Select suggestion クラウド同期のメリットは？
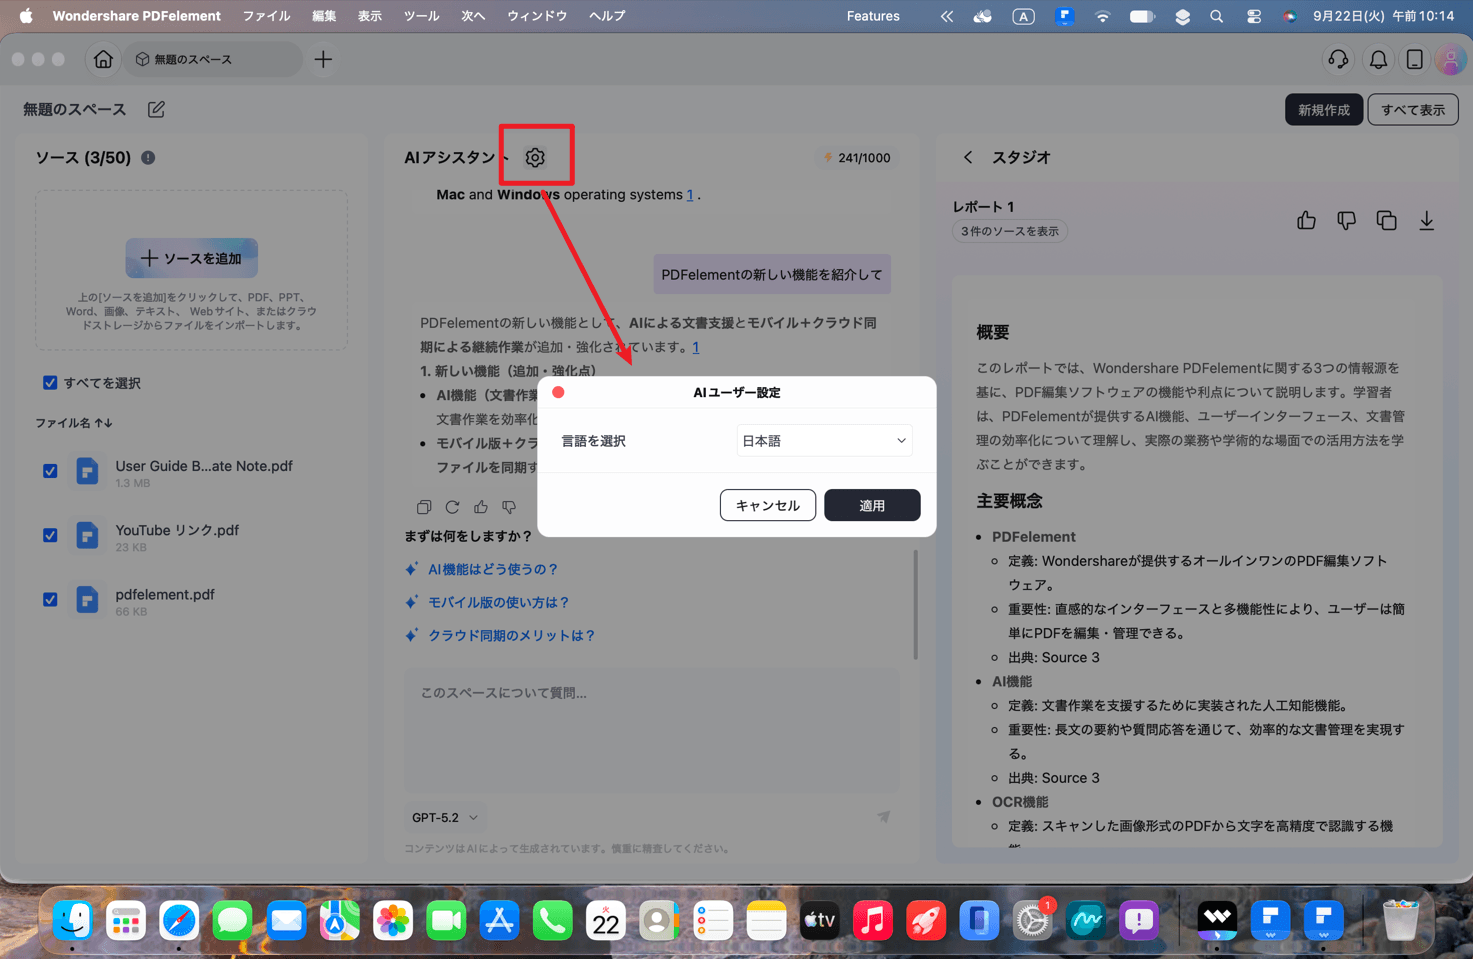Image resolution: width=1473 pixels, height=959 pixels. 512,635
